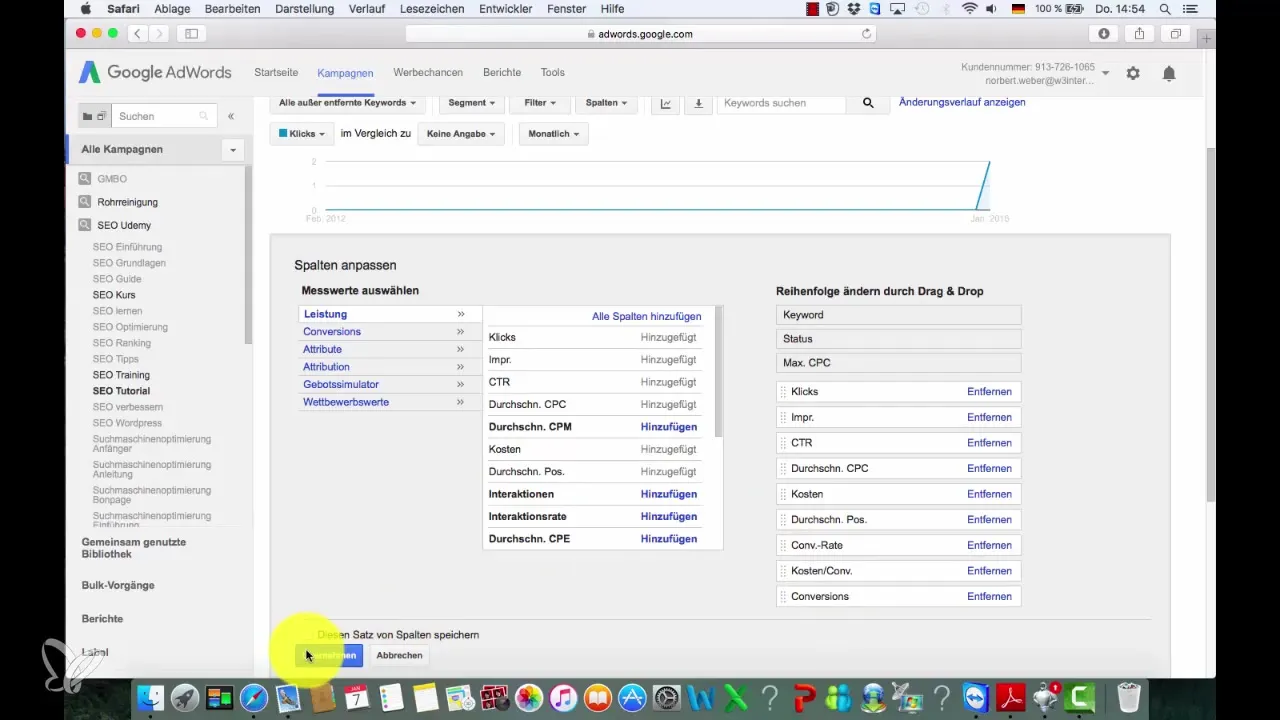Open 'Gemeinsam genutzte Bibliothek' in sidebar
The image size is (1280, 720).
click(134, 548)
